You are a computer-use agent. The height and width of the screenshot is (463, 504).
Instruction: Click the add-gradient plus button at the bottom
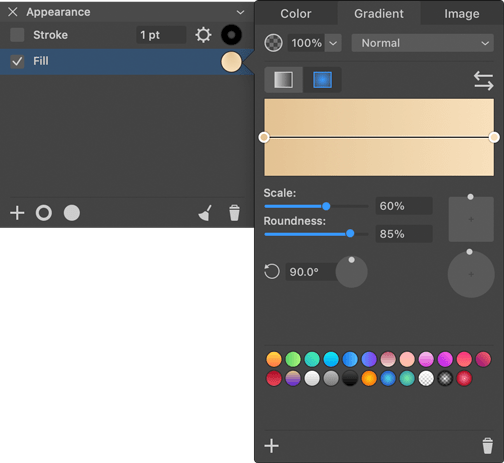[271, 446]
